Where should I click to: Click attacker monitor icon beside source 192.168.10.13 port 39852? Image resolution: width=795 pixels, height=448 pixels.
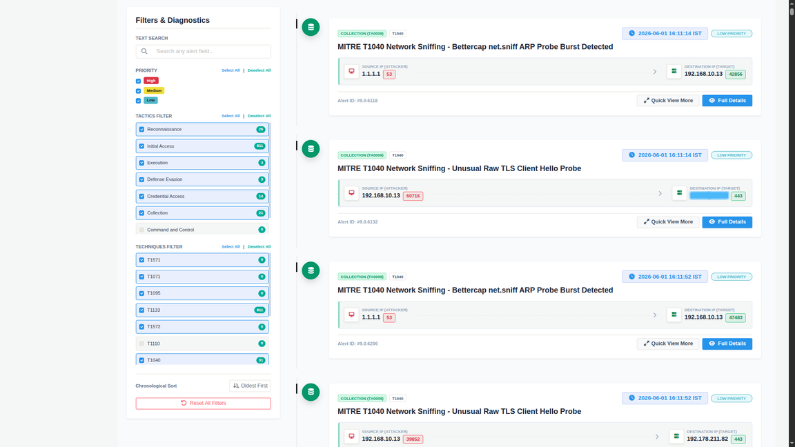coord(351,436)
